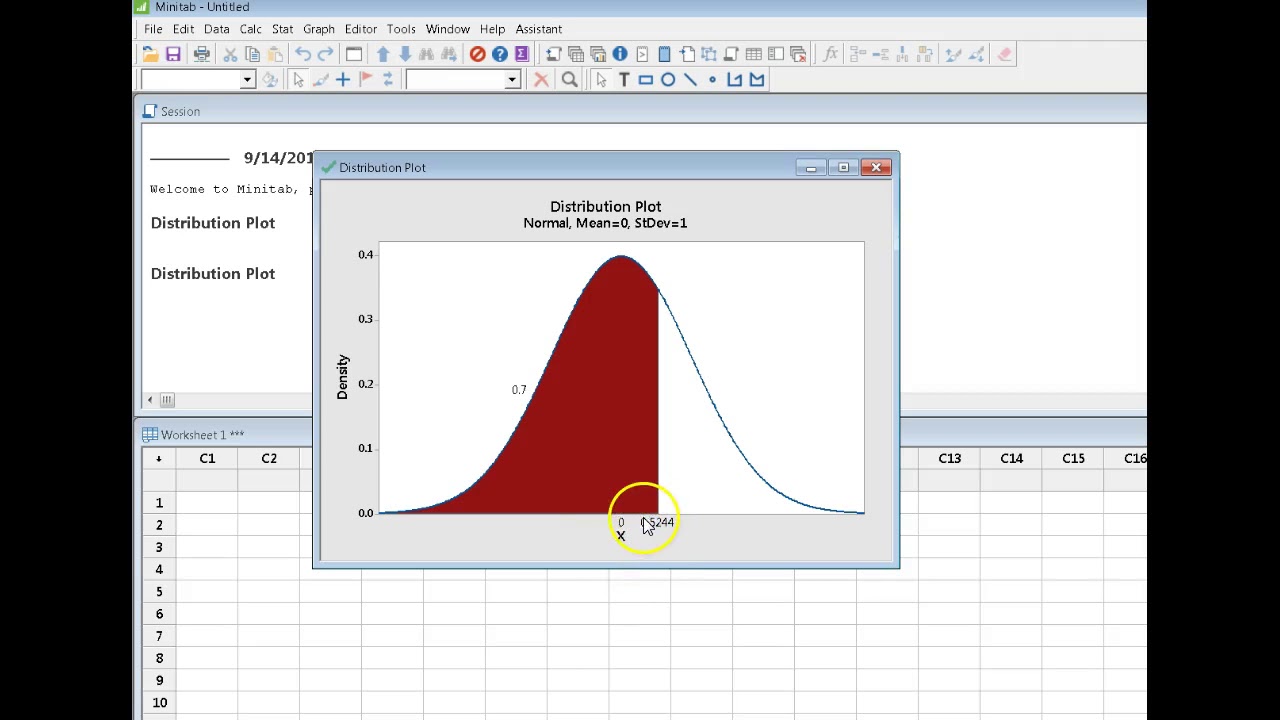Open the Editor menu
Image resolution: width=1280 pixels, height=720 pixels.
(x=361, y=29)
